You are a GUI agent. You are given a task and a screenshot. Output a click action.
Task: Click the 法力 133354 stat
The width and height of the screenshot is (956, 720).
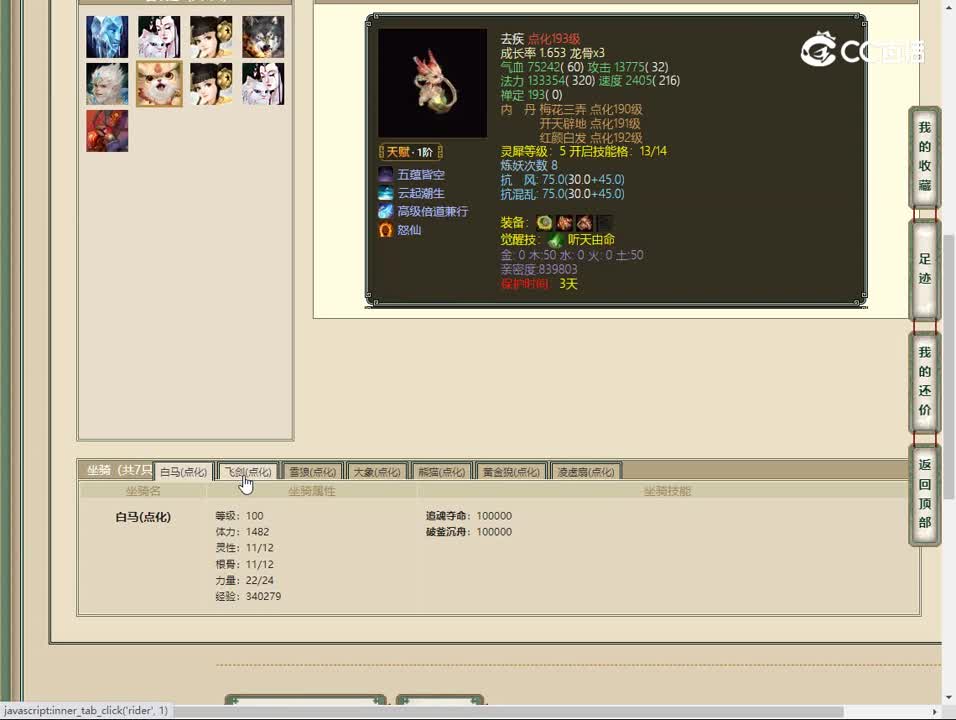548,80
